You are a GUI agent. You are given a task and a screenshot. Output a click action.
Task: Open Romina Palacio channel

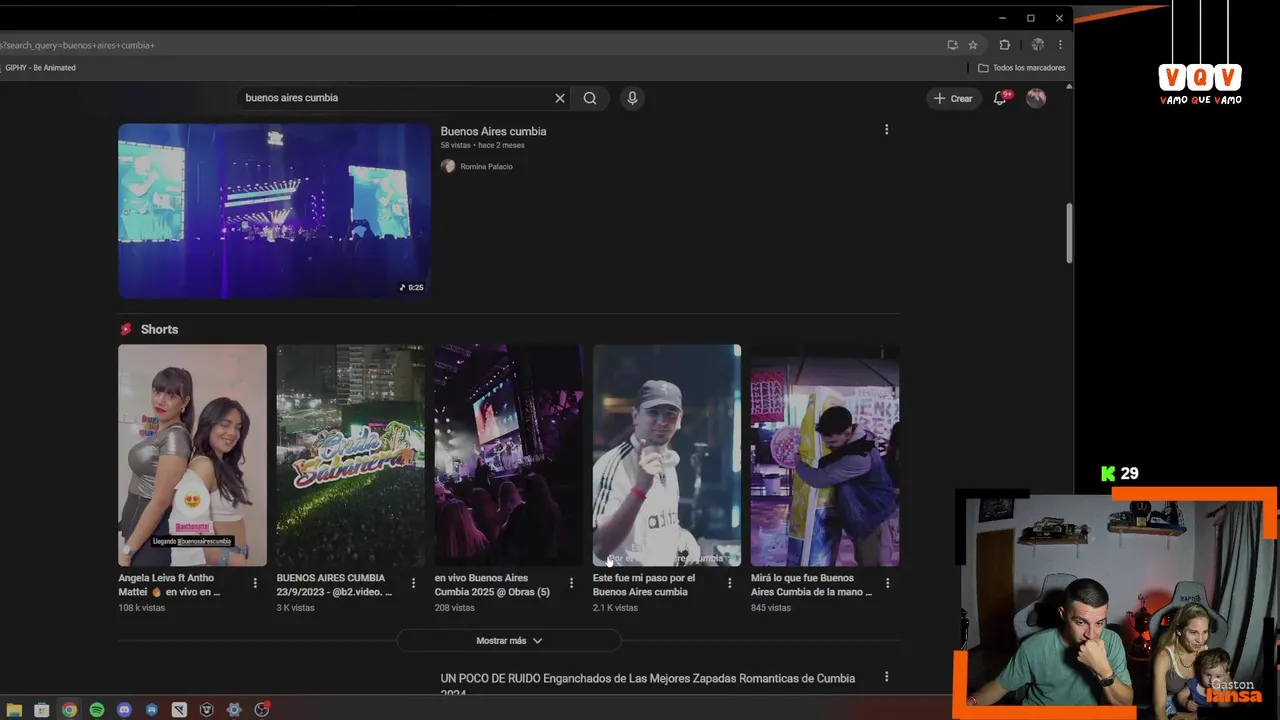(486, 166)
